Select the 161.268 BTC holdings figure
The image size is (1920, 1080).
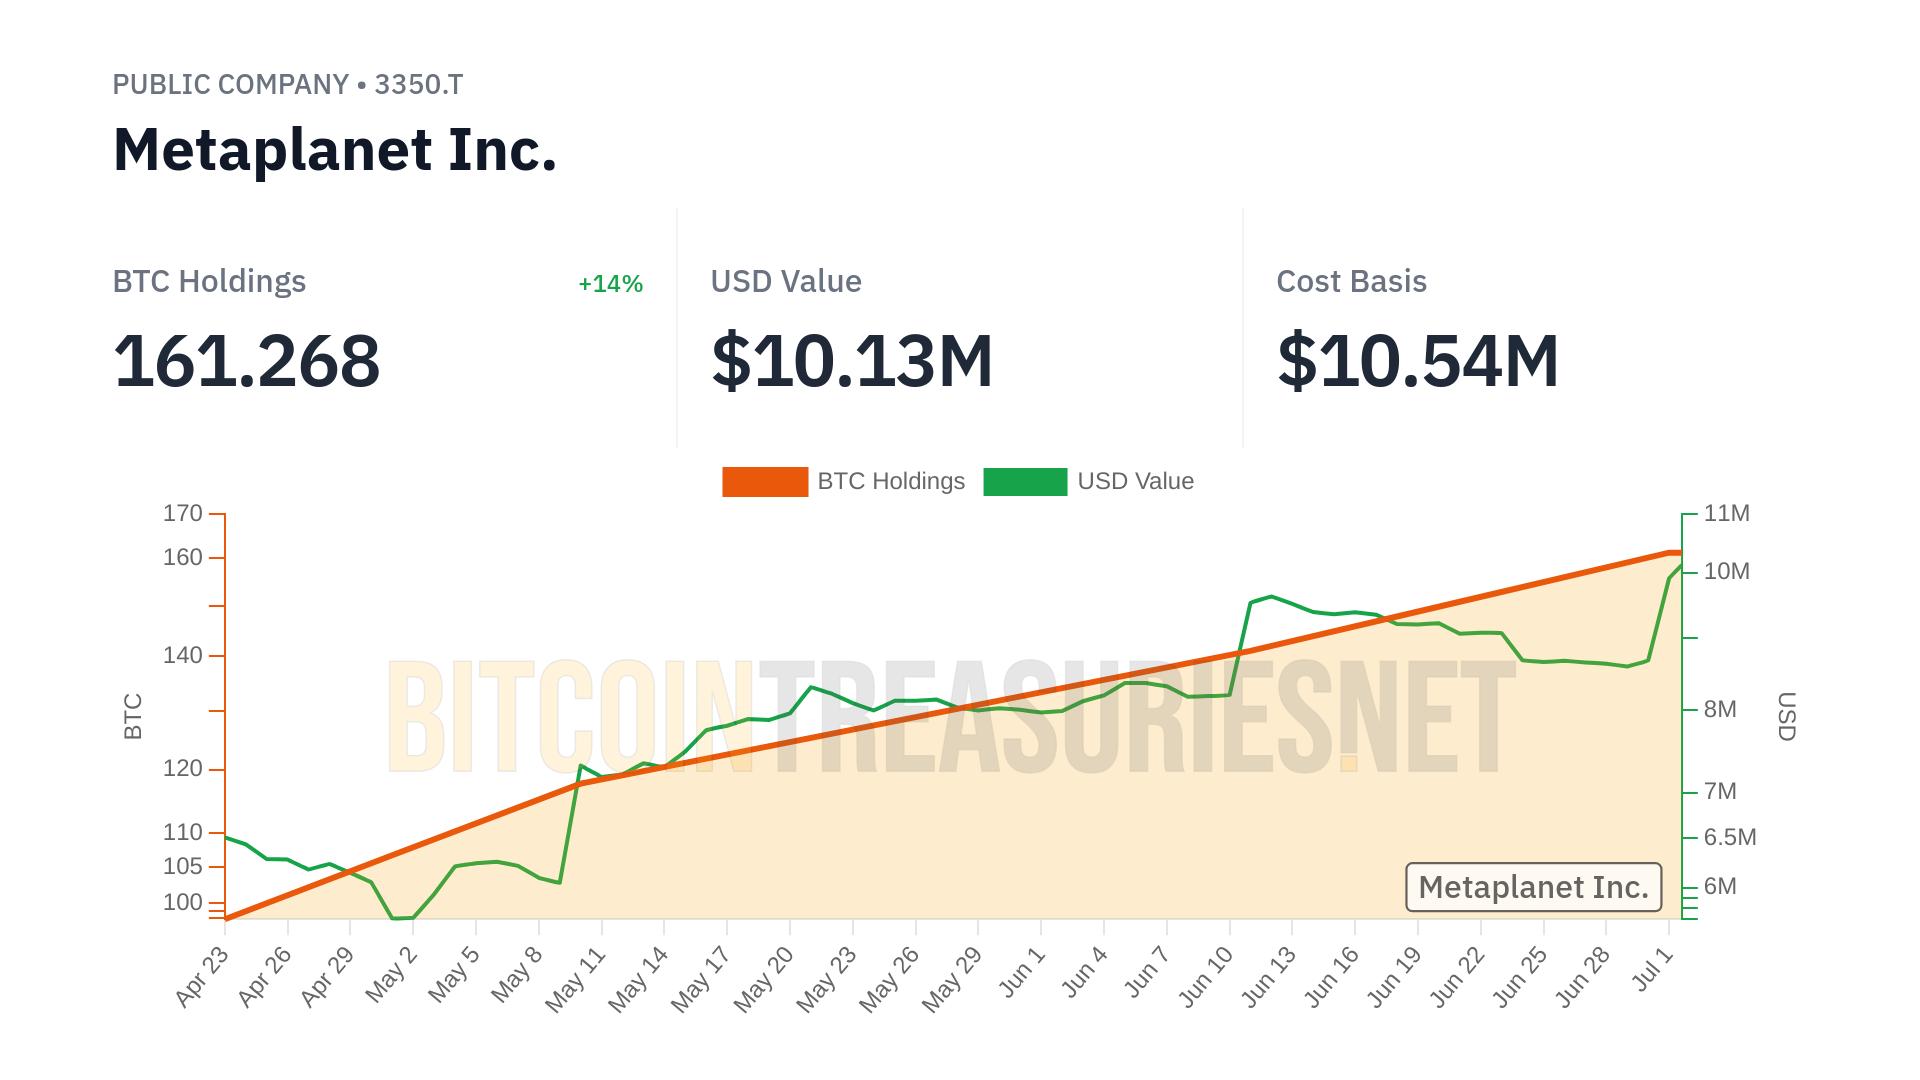[x=247, y=361]
